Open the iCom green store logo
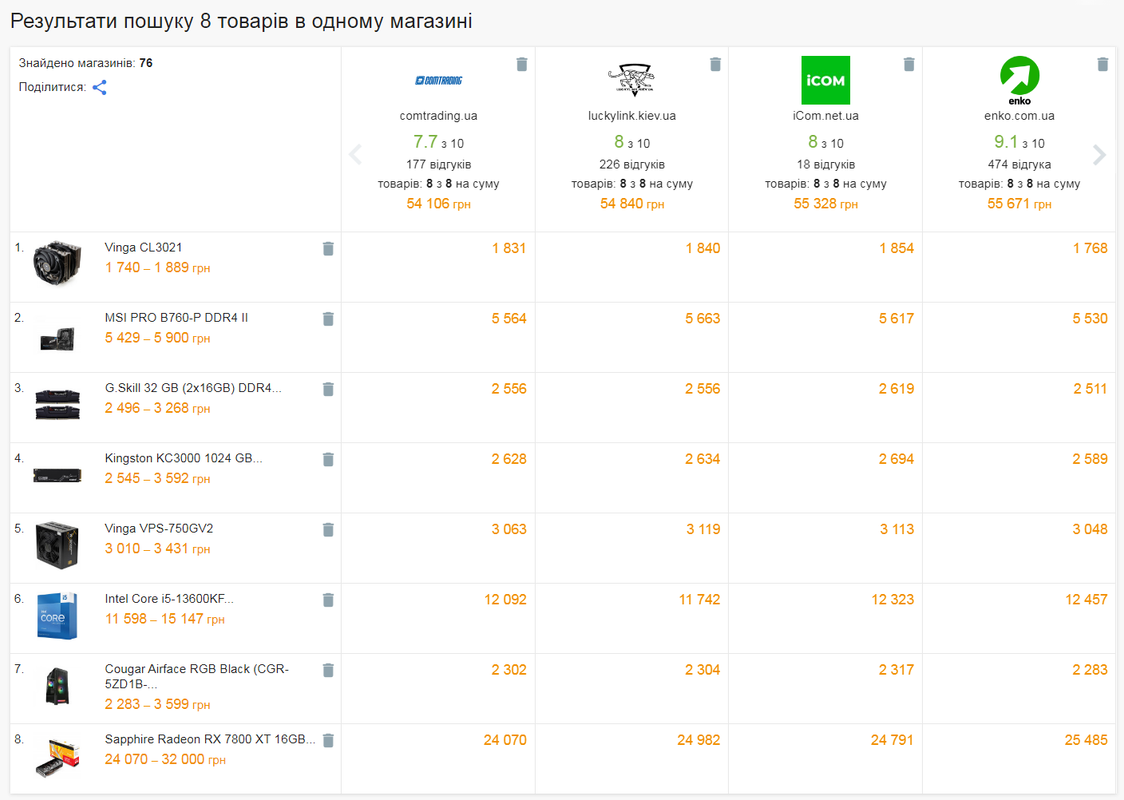The image size is (1124, 800). (x=826, y=80)
